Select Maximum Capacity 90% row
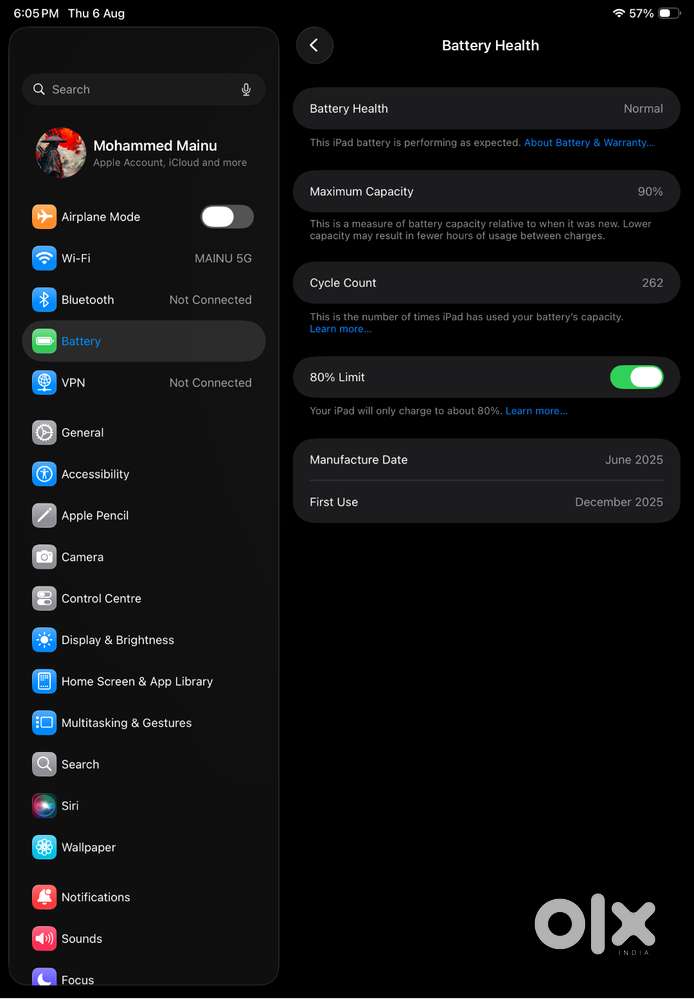This screenshot has width=694, height=999. pos(486,191)
